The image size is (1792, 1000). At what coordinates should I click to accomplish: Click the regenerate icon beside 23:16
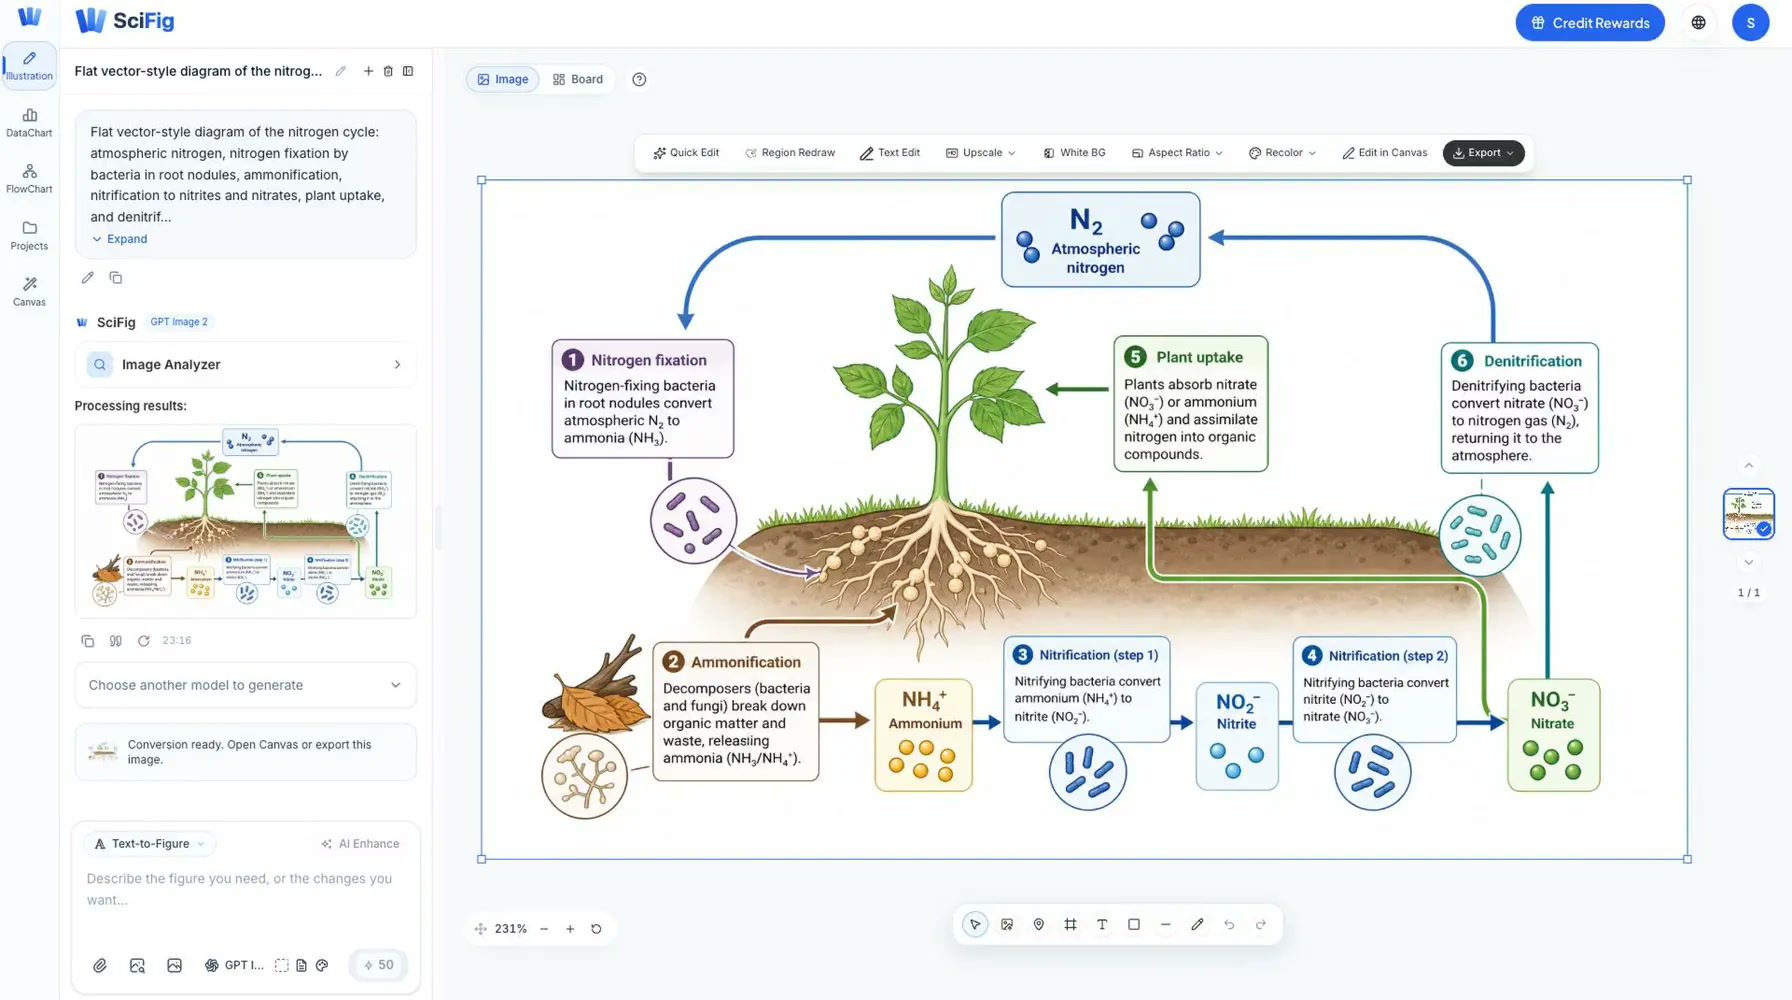tap(144, 641)
